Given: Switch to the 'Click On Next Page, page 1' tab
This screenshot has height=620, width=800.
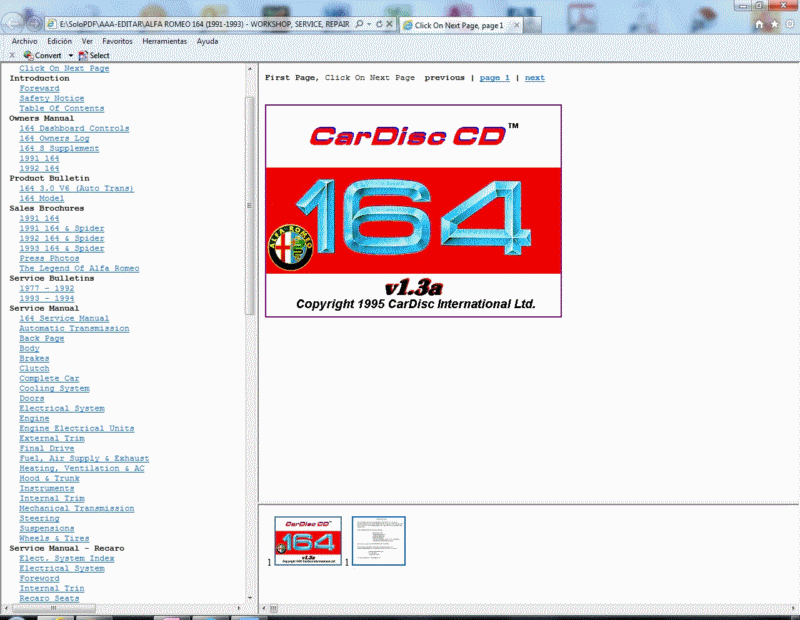Looking at the screenshot, I should (x=459, y=25).
